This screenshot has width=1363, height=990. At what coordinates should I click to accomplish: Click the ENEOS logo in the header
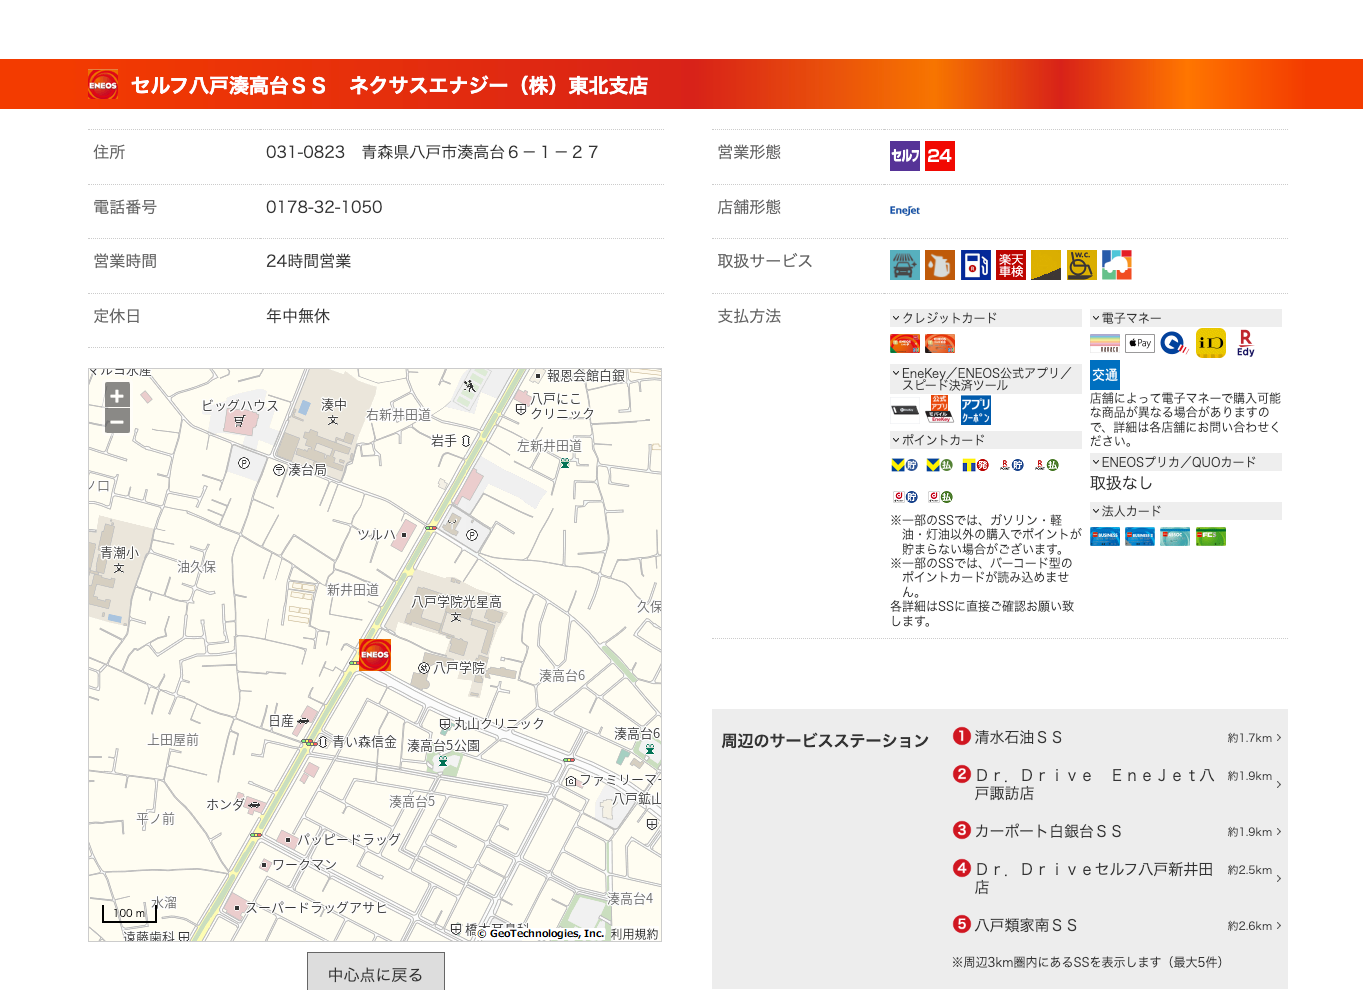coord(103,85)
